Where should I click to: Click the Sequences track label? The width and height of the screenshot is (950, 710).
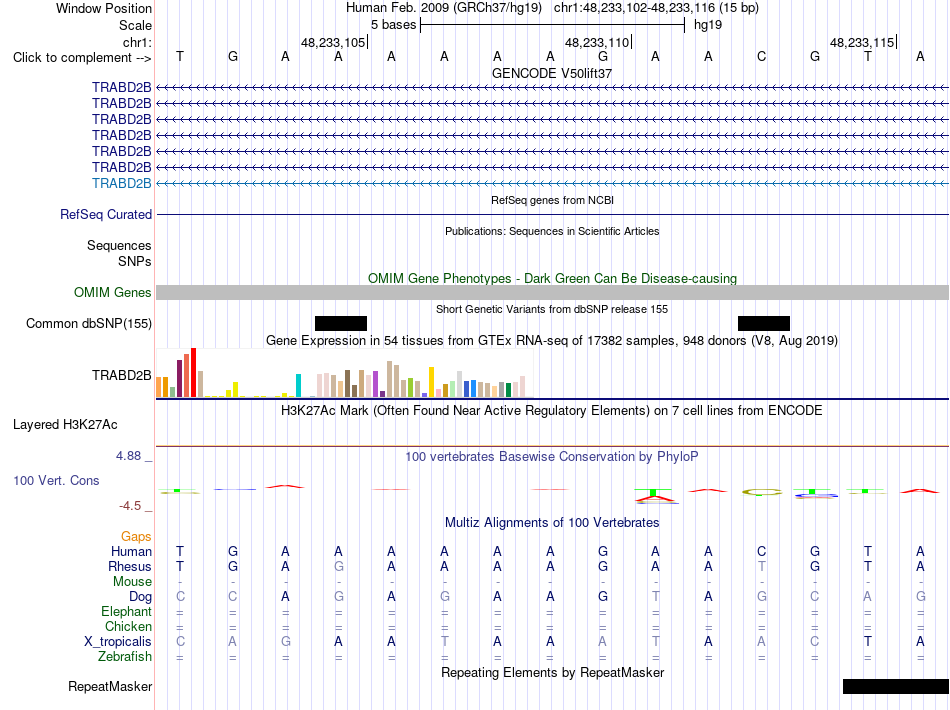pos(119,245)
